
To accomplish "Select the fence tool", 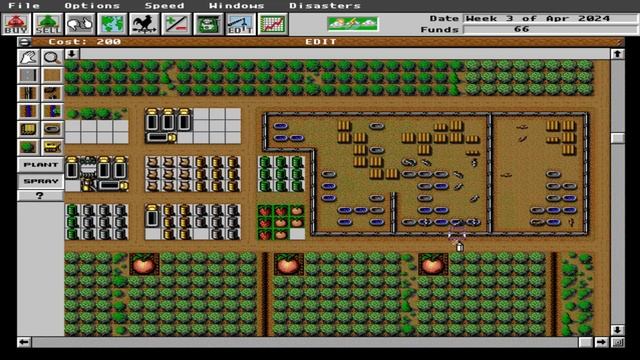I will pyautogui.click(x=29, y=93).
